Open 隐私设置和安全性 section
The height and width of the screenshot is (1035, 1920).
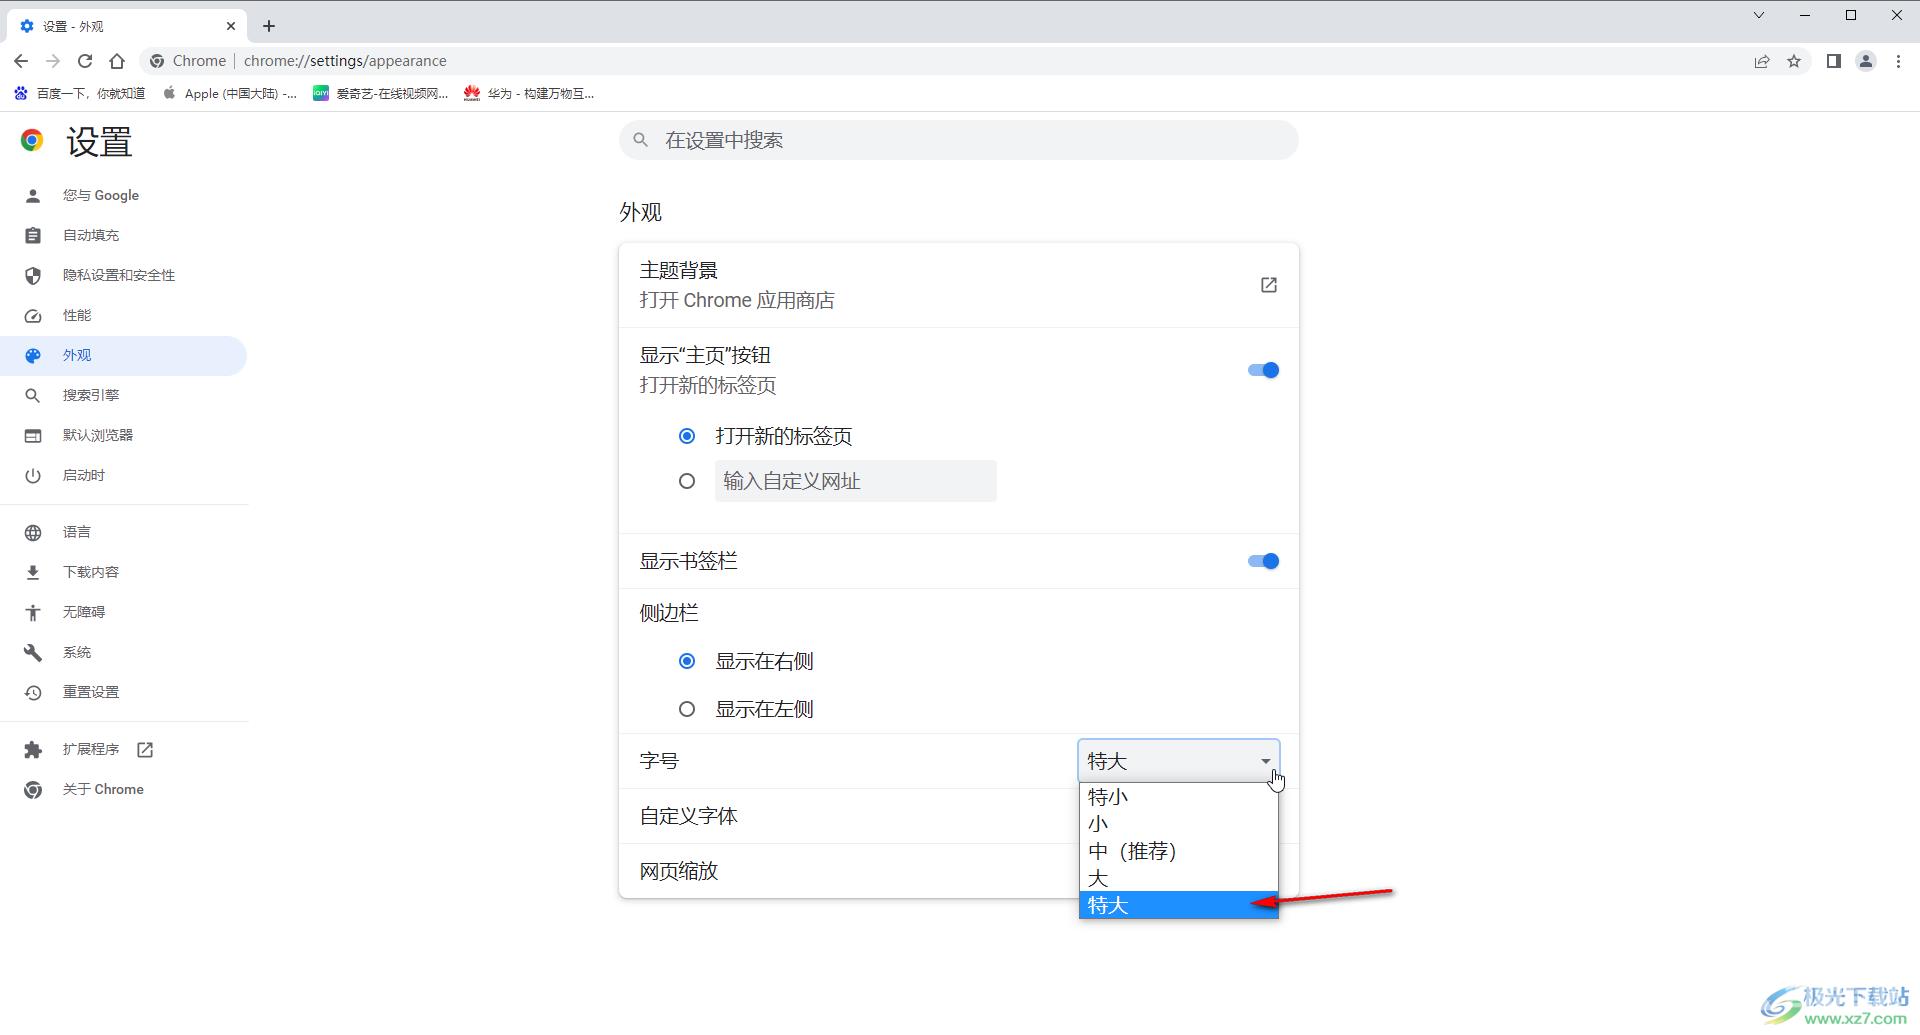coord(123,275)
